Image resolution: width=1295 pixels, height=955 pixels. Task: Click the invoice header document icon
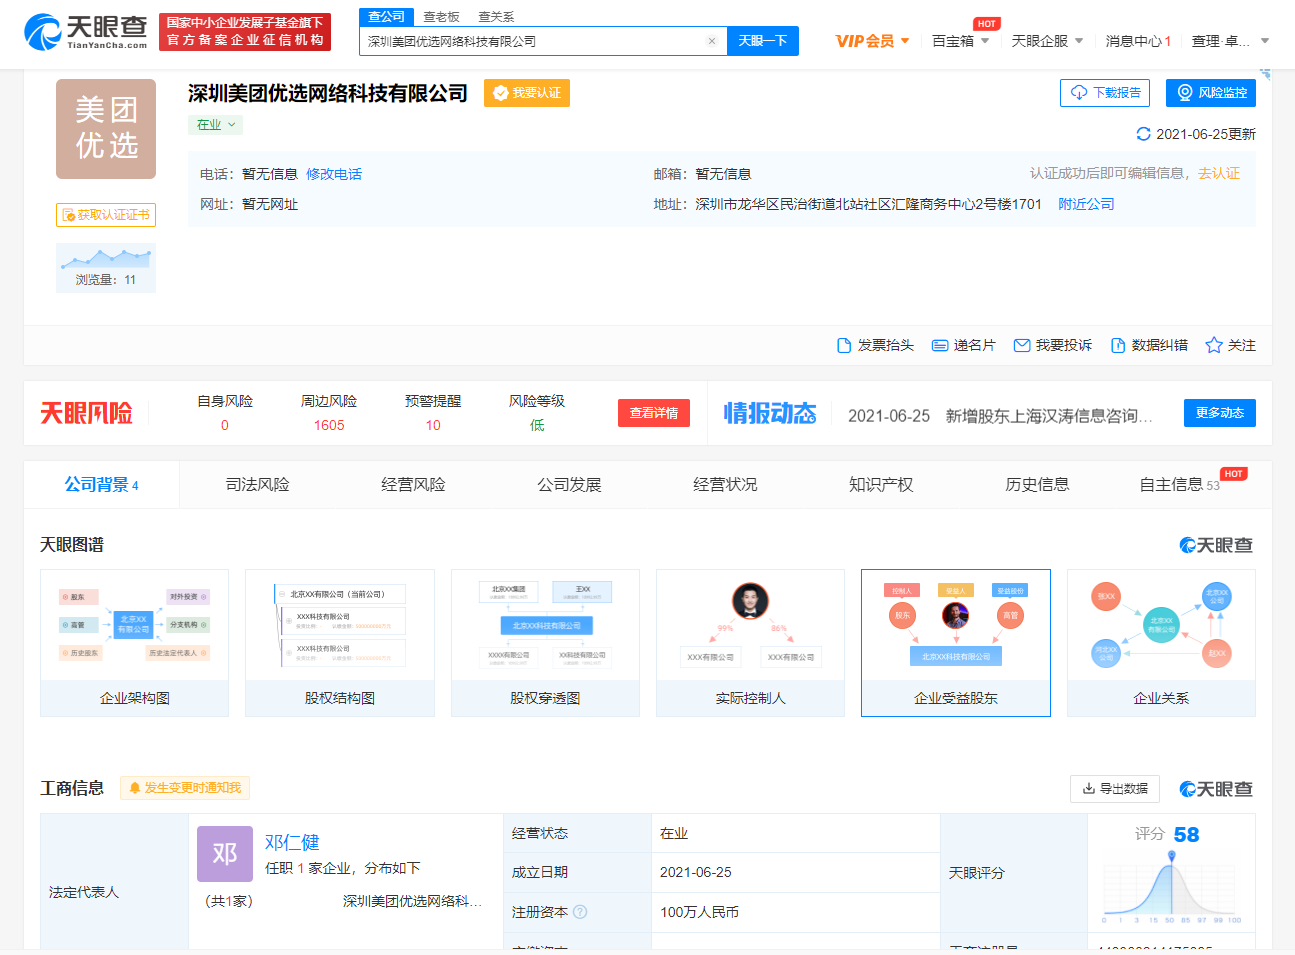click(844, 345)
